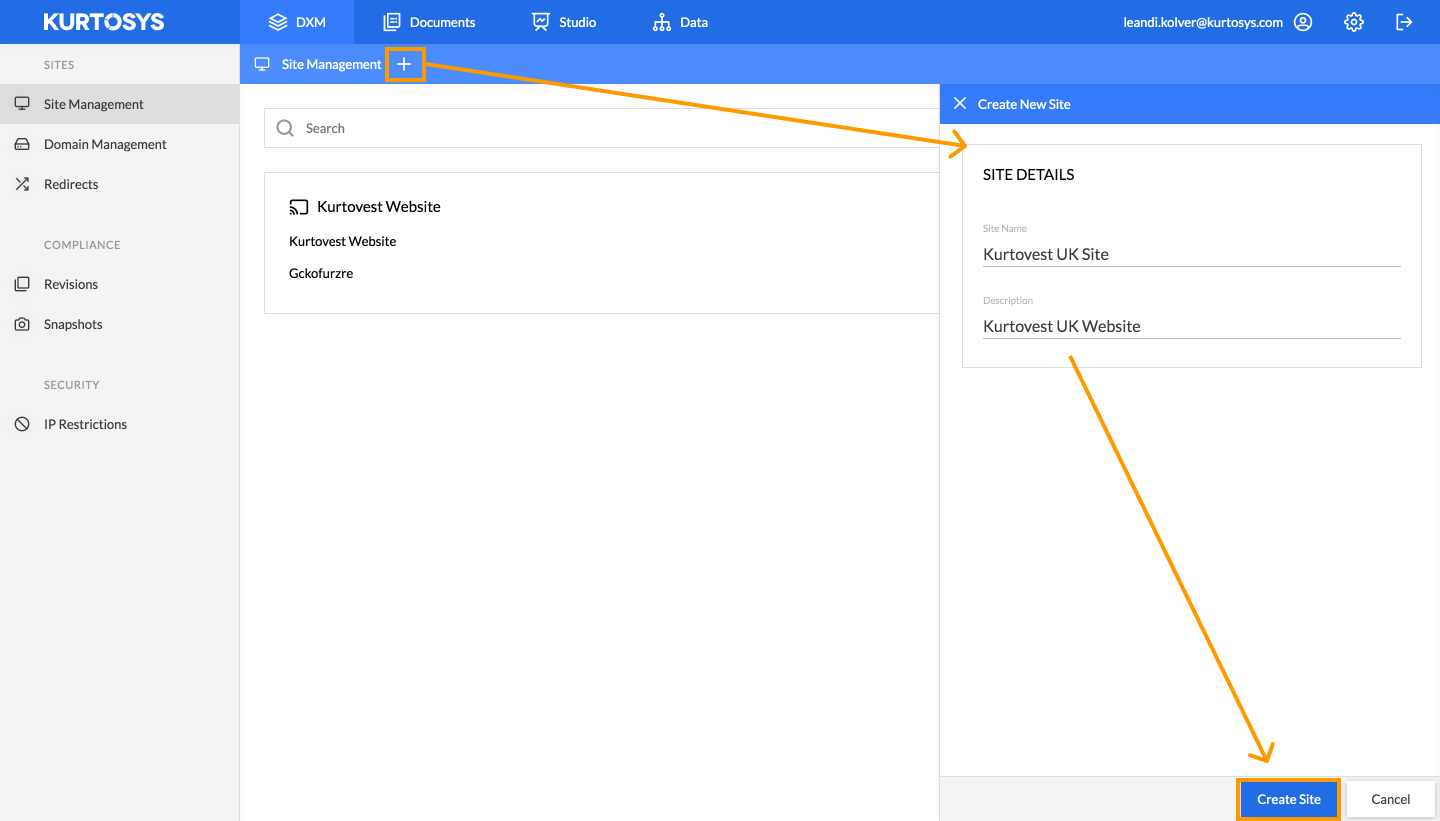Click the Cancel button

tap(1390, 799)
